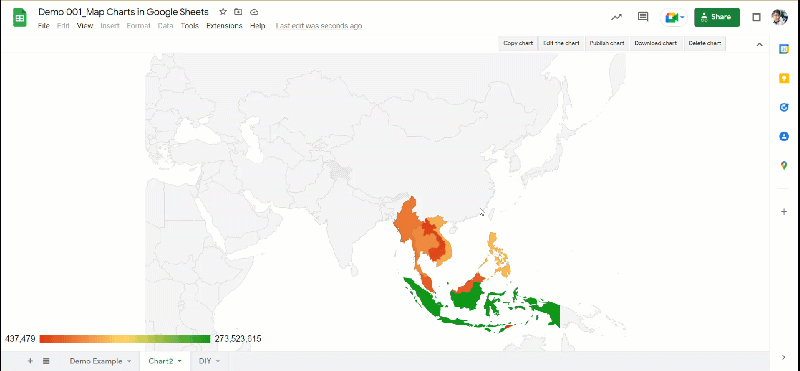Image resolution: width=800 pixels, height=371 pixels.
Task: Switch to Demo Example sheet tab
Action: (x=96, y=361)
